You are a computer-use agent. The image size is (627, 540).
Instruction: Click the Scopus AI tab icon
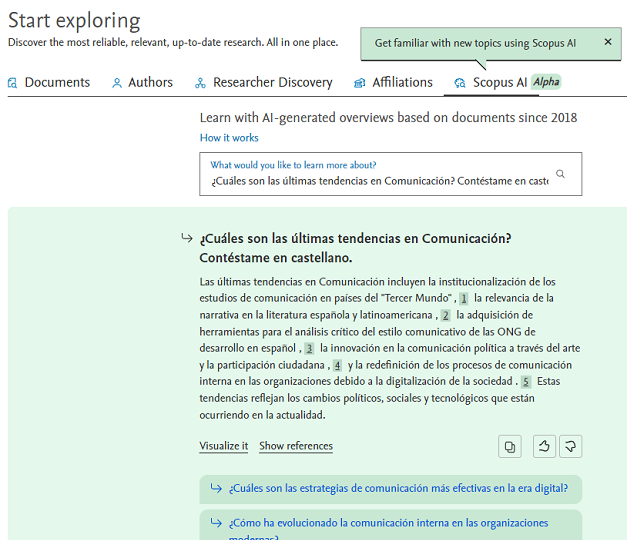click(459, 83)
